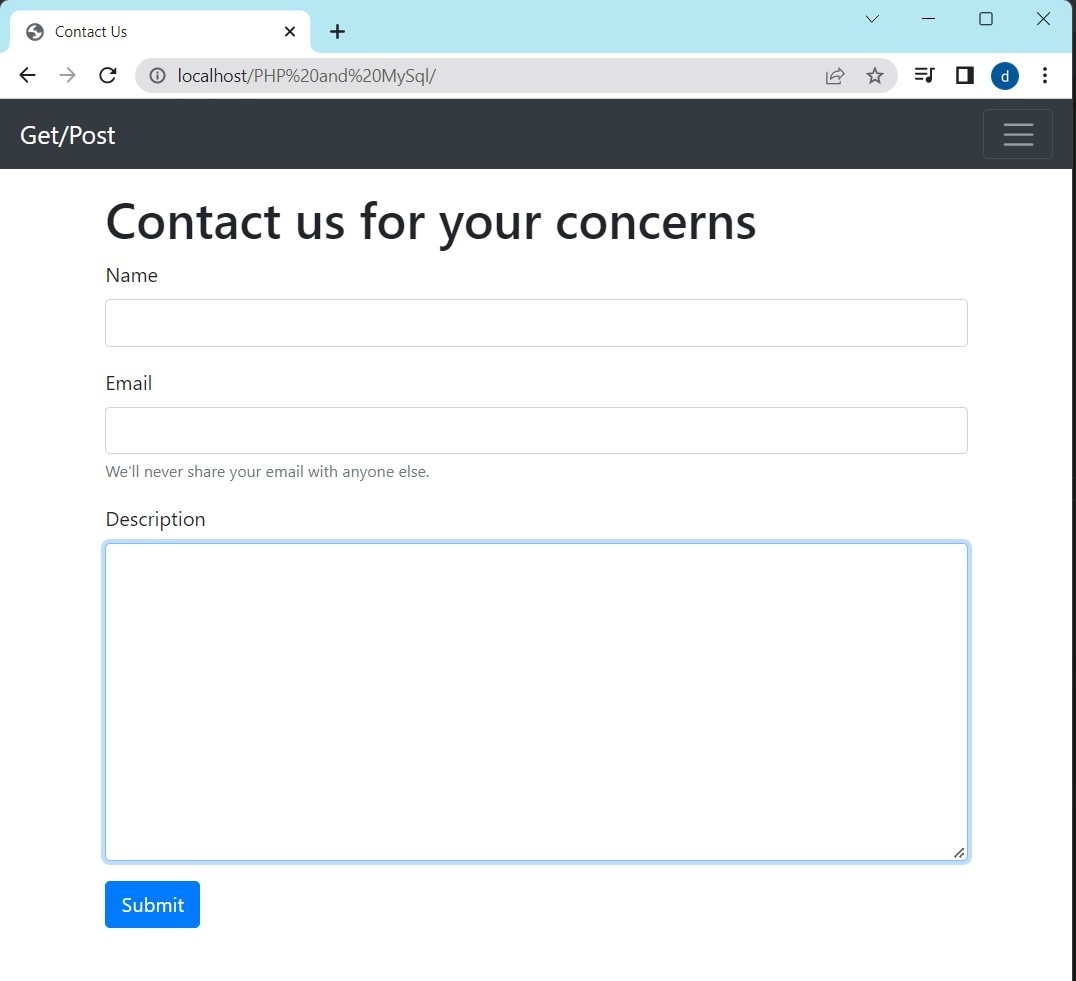Image resolution: width=1076 pixels, height=981 pixels.
Task: Bookmark this page with the star icon
Action: click(x=875, y=76)
